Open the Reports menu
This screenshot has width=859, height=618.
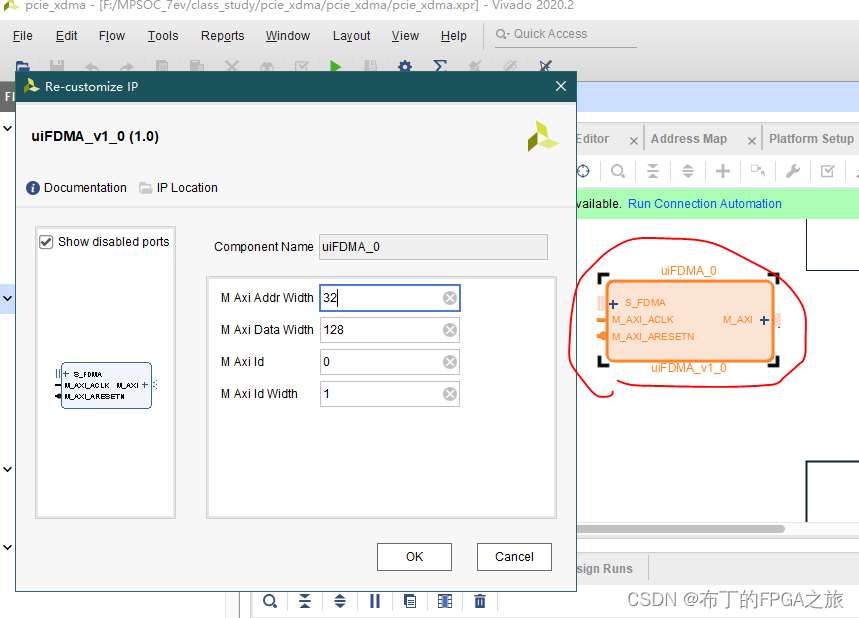[x=222, y=36]
